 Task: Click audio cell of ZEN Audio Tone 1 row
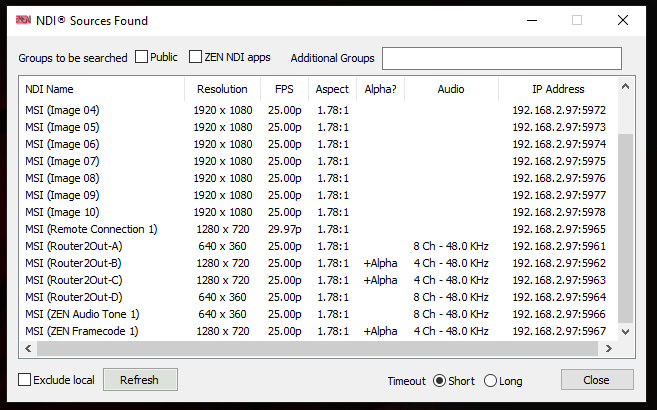tap(451, 314)
